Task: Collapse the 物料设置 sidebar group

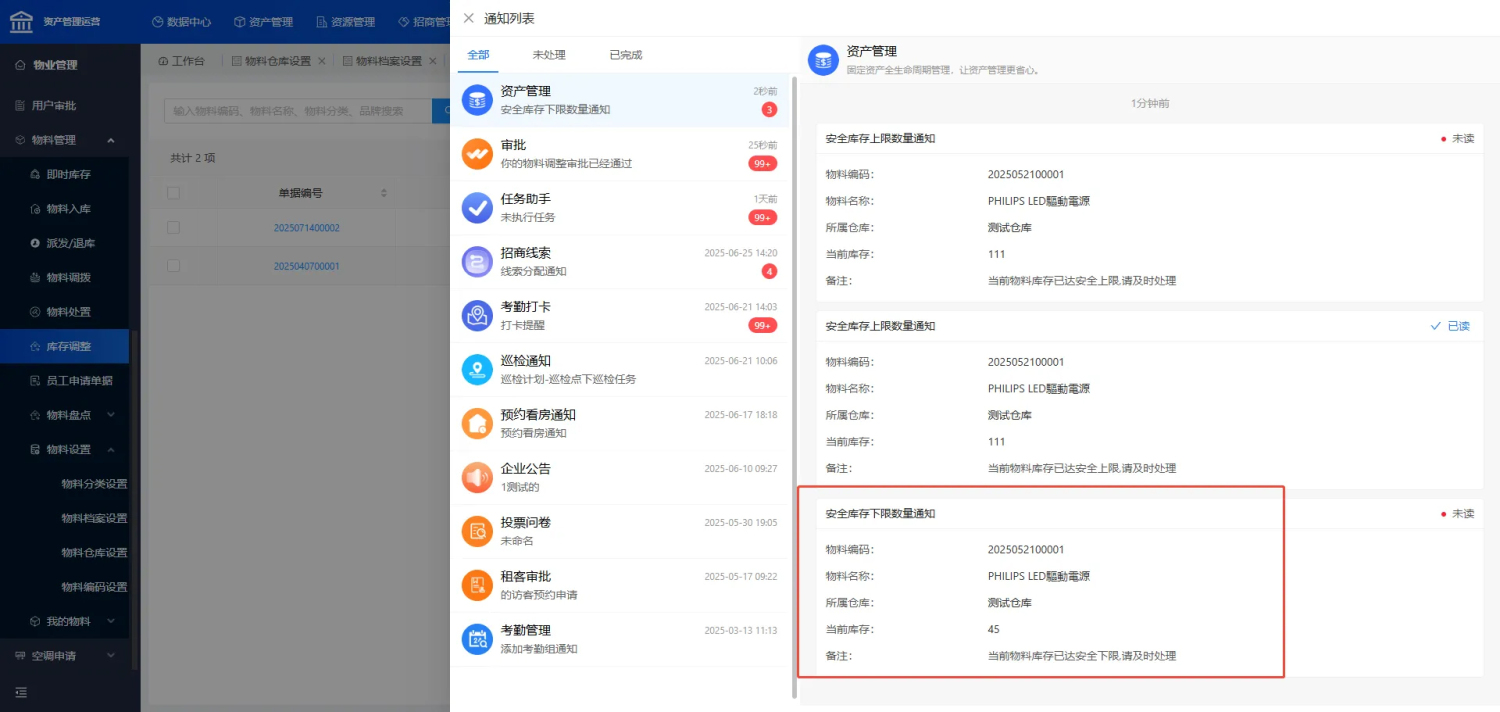Action: pos(110,449)
